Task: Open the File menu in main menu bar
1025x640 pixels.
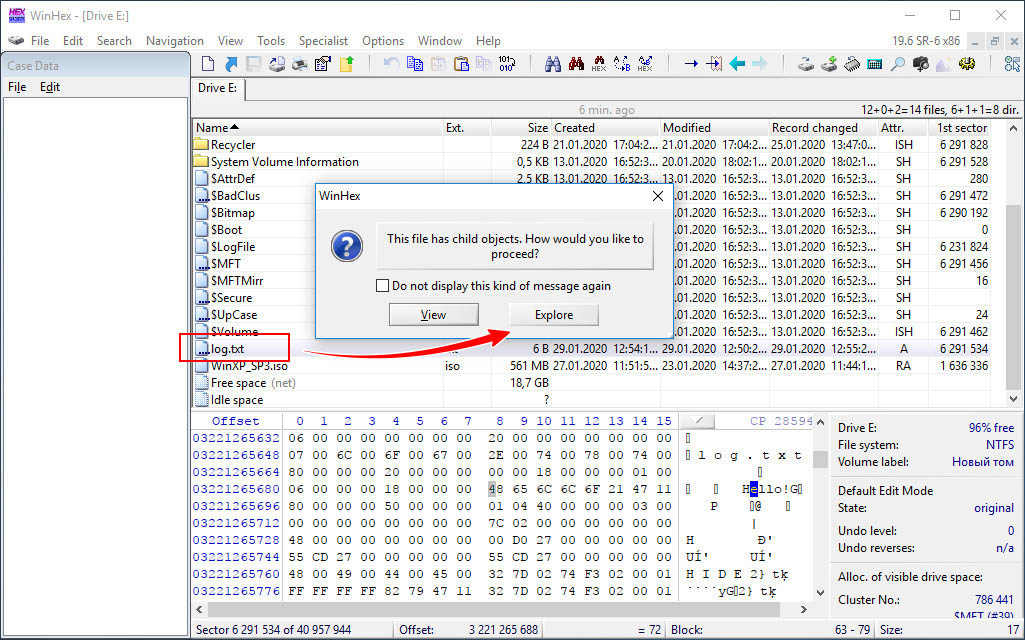Action: click(x=40, y=41)
